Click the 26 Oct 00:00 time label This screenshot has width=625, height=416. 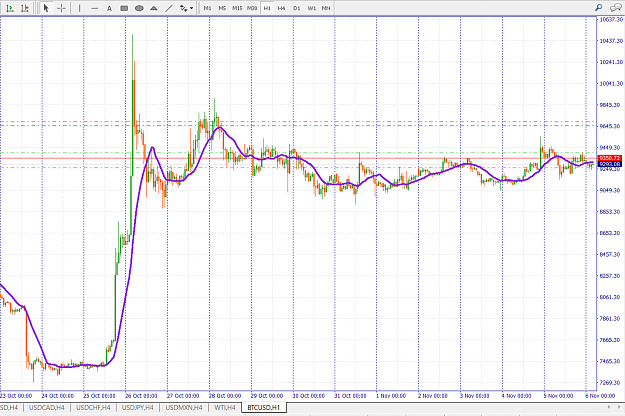[141, 396]
